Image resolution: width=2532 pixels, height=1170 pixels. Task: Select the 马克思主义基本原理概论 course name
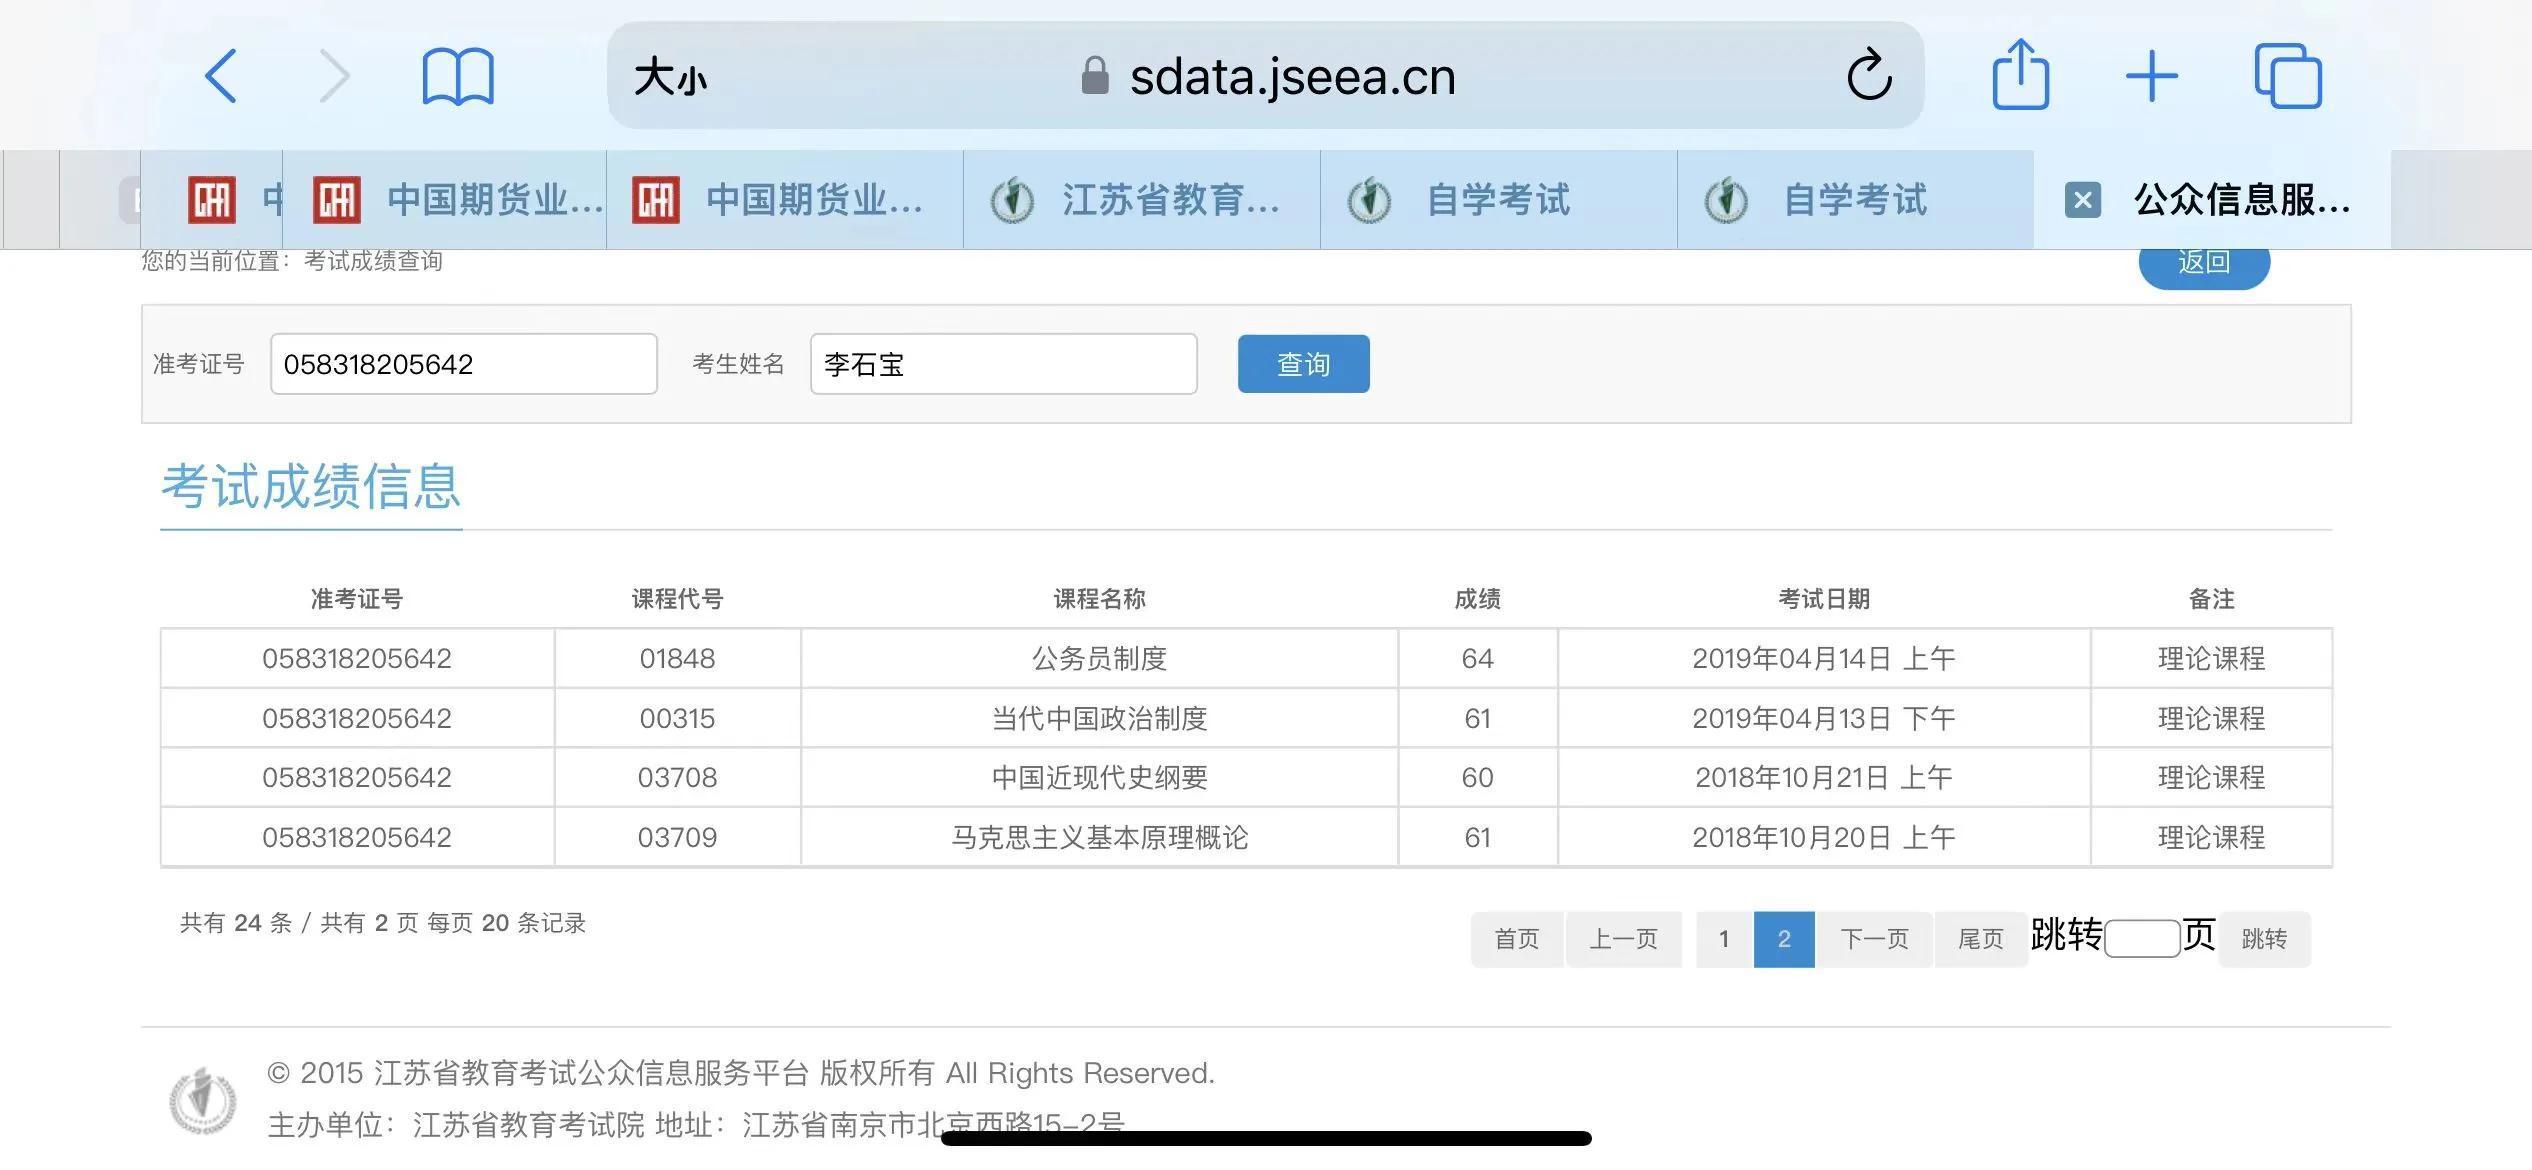(1100, 838)
